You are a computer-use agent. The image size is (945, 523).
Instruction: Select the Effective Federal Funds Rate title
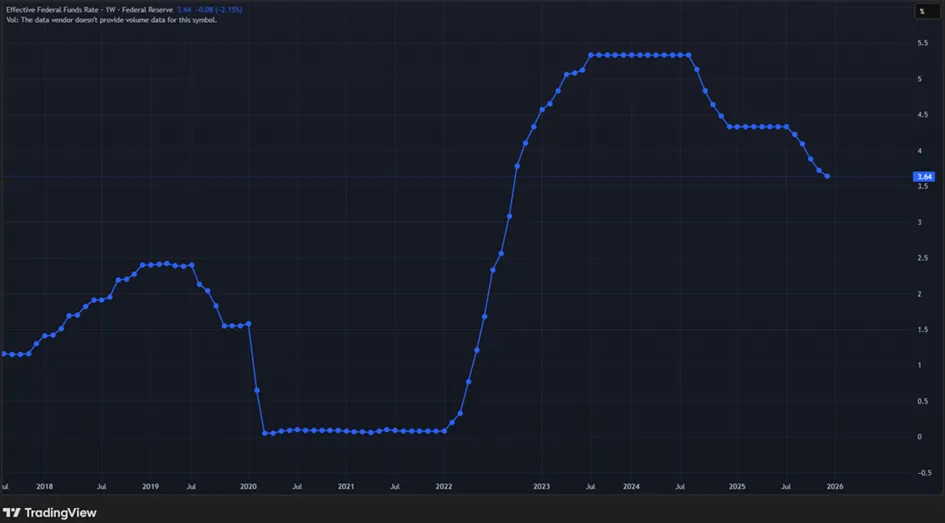click(53, 10)
